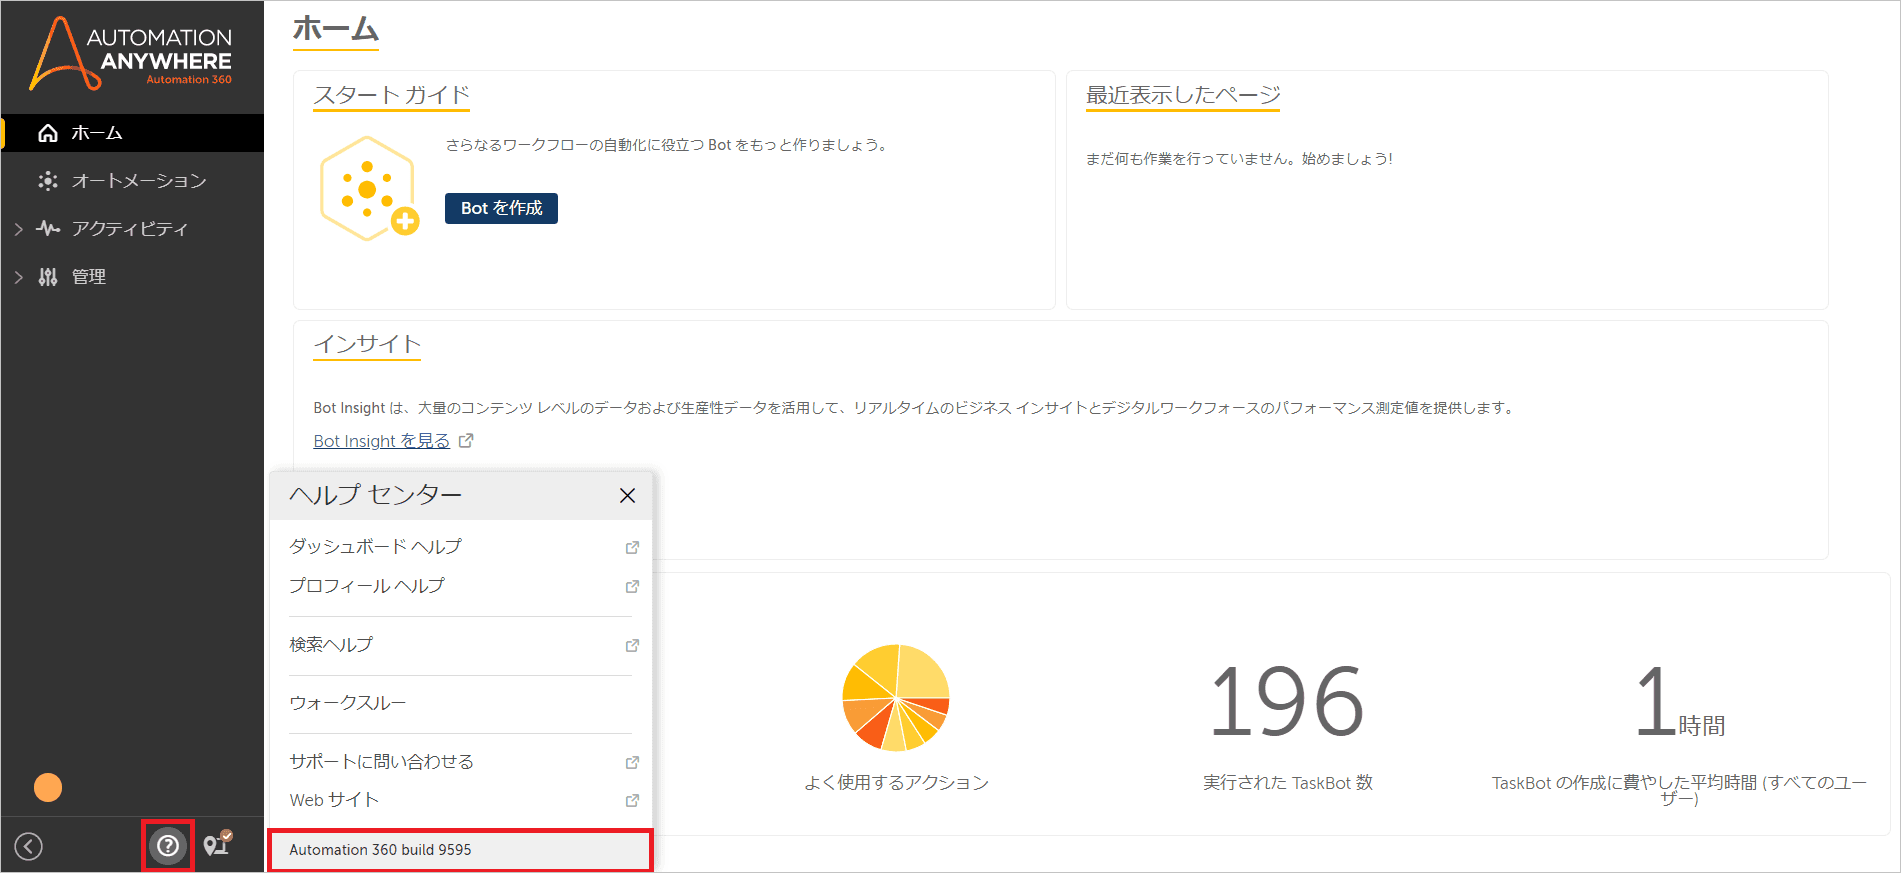This screenshot has height=873, width=1901.
Task: Open the アクティビティ menu item
Action: pos(132,229)
